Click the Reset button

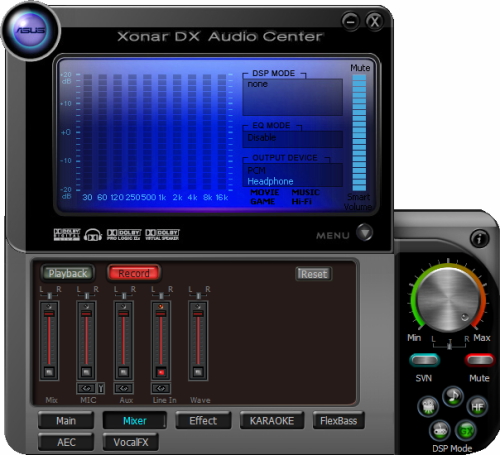click(x=314, y=274)
